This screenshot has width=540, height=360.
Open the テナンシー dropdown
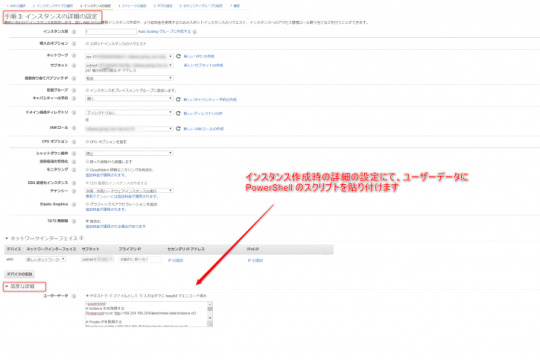pyautogui.click(x=129, y=191)
